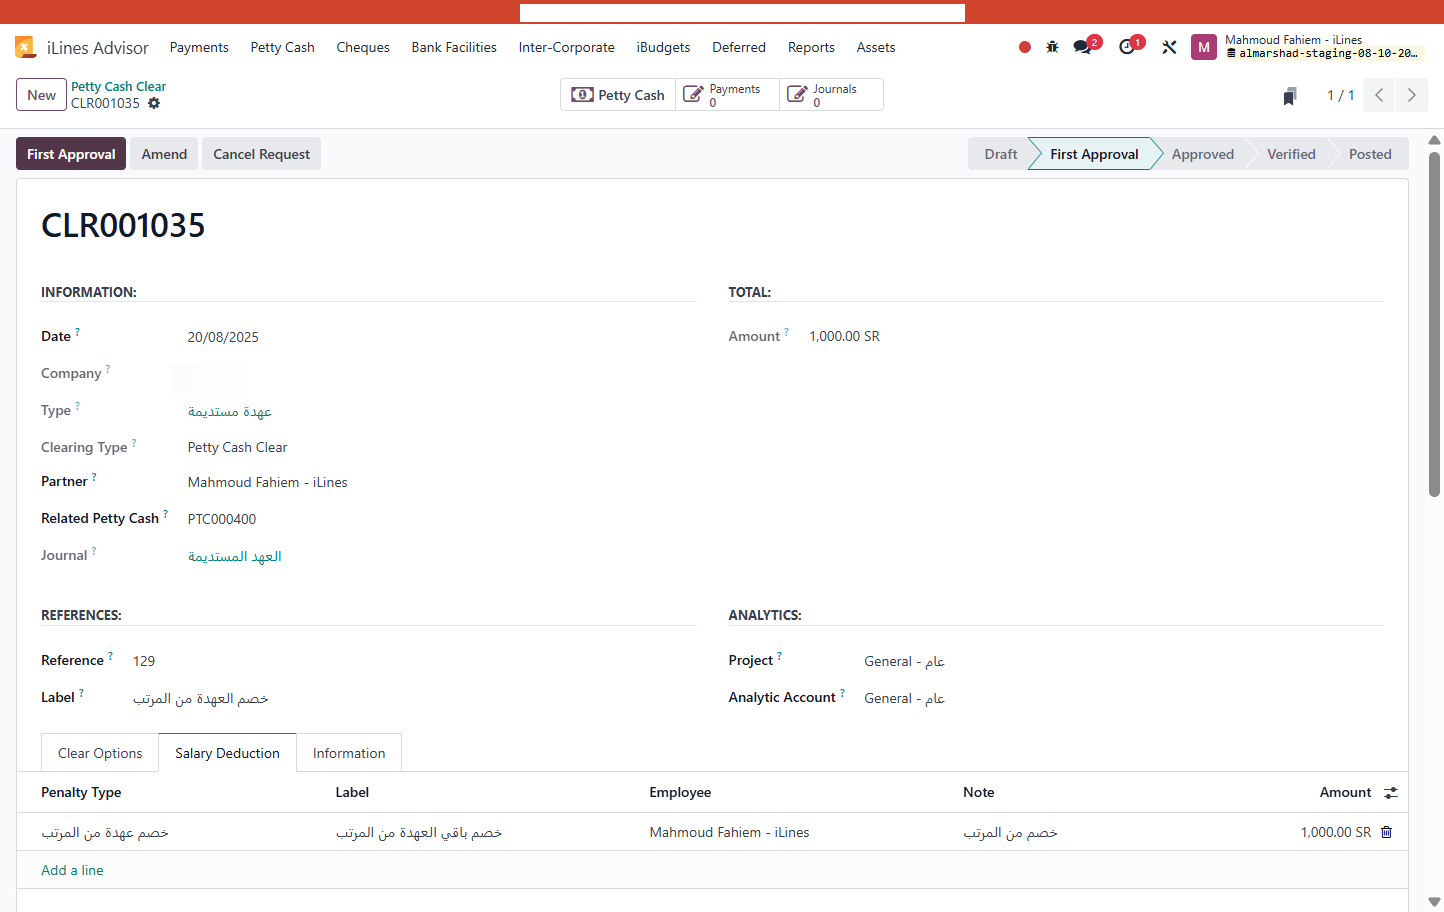Create a New record
The image size is (1444, 912).
click(41, 95)
